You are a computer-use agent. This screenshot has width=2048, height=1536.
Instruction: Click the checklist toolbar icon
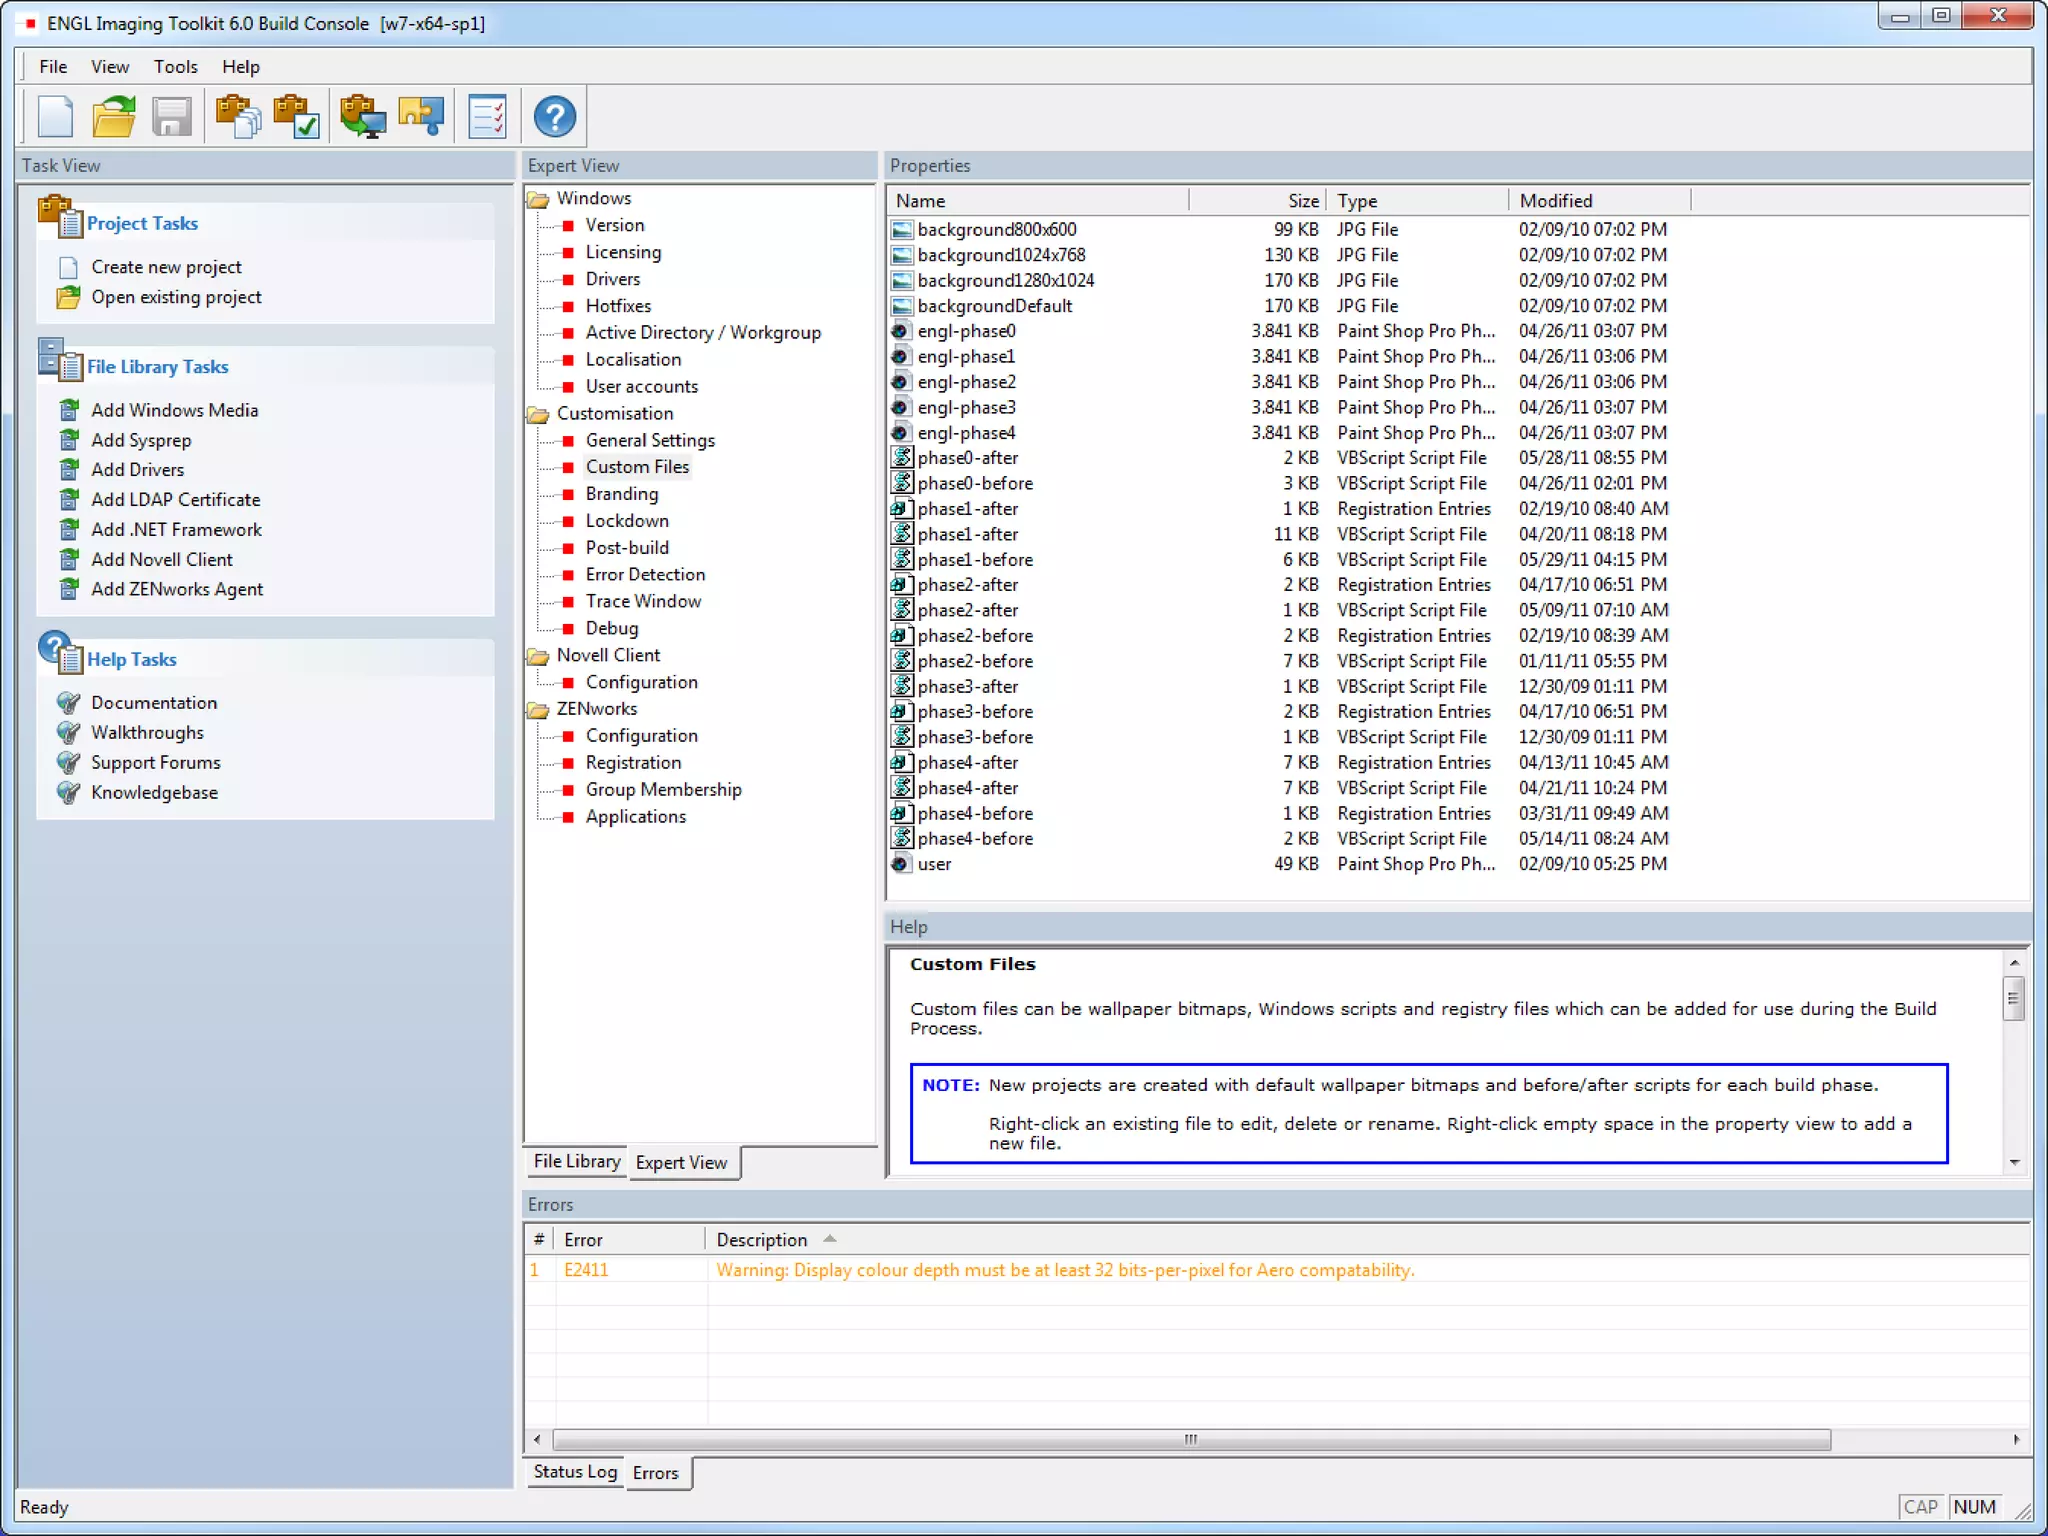(488, 117)
